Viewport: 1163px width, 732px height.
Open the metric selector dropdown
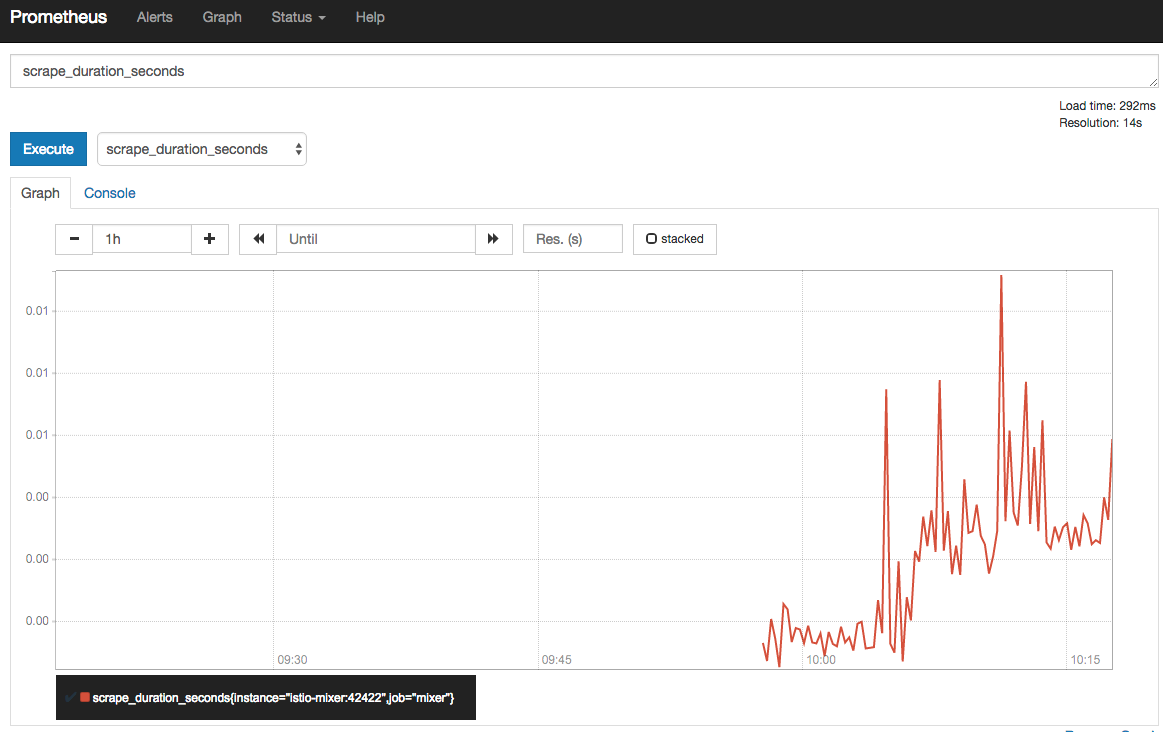point(202,149)
